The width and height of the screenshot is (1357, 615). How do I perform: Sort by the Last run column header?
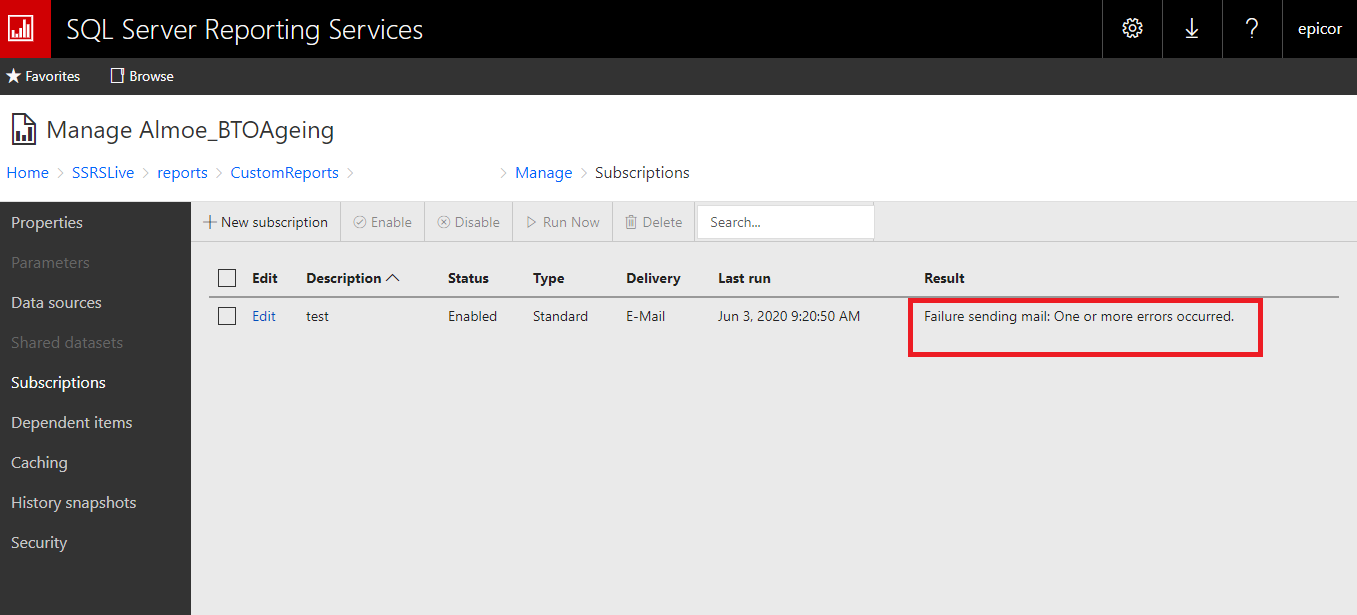744,278
